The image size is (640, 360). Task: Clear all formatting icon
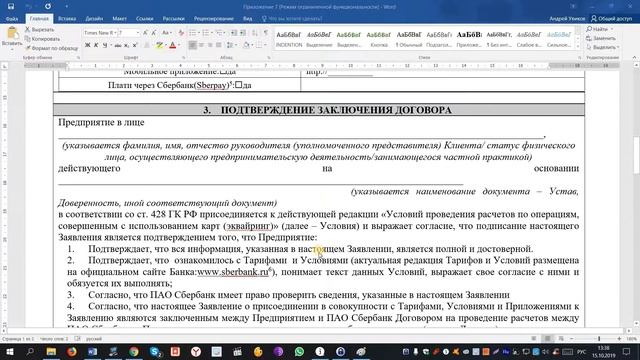[181, 33]
